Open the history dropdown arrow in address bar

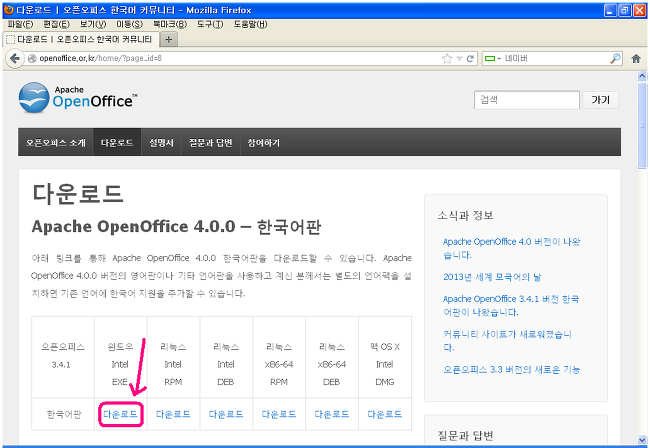point(459,58)
